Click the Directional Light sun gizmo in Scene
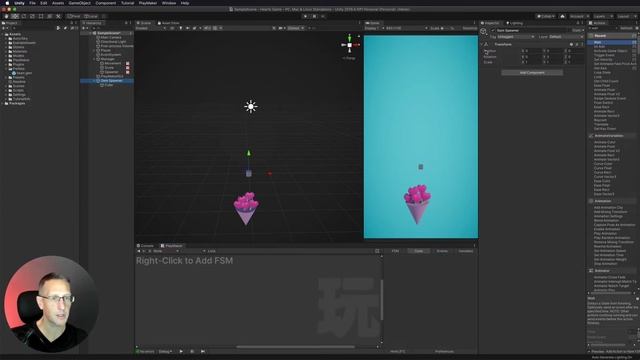 251,106
